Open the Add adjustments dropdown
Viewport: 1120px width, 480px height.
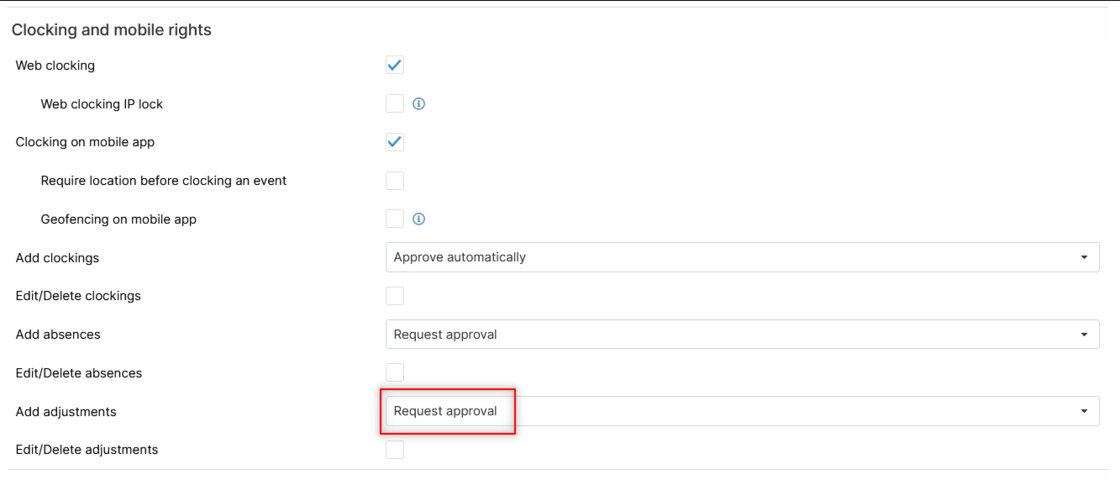coord(741,411)
